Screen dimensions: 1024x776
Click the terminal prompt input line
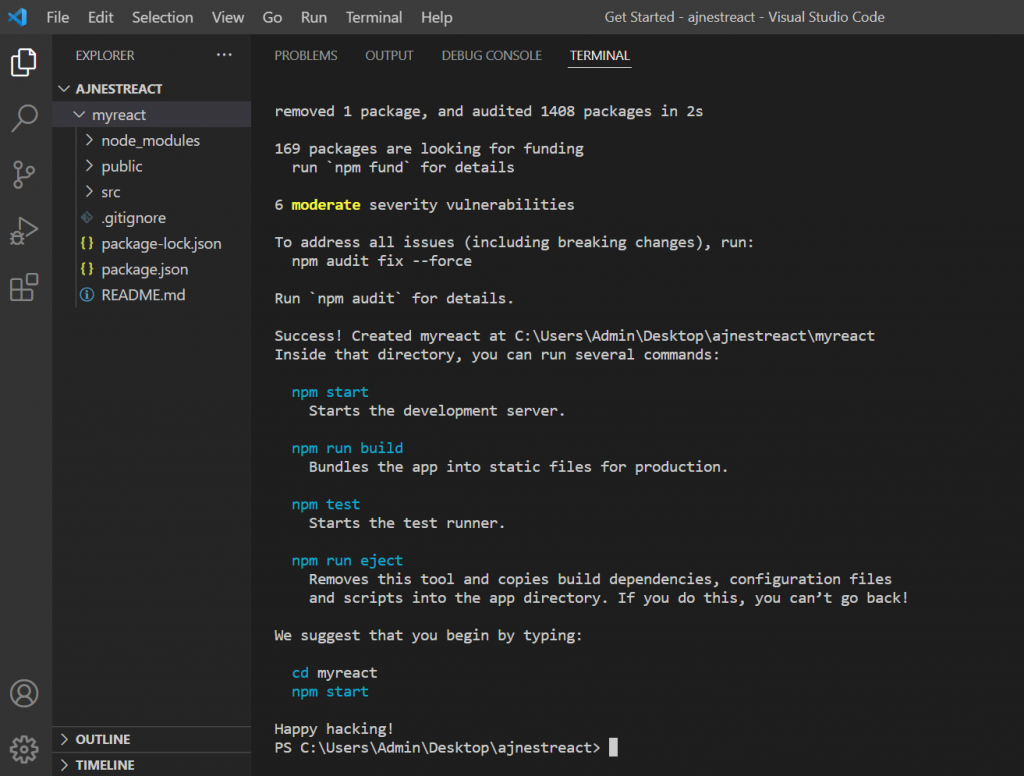pyautogui.click(x=445, y=747)
